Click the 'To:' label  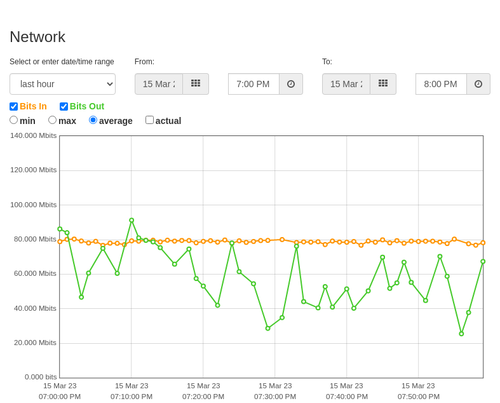tap(327, 62)
